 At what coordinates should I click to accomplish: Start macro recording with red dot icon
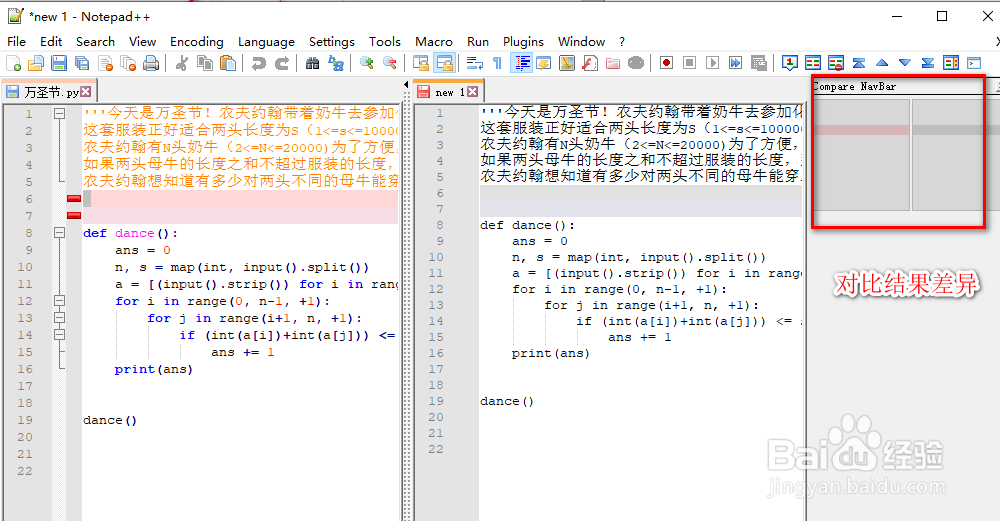pos(666,62)
